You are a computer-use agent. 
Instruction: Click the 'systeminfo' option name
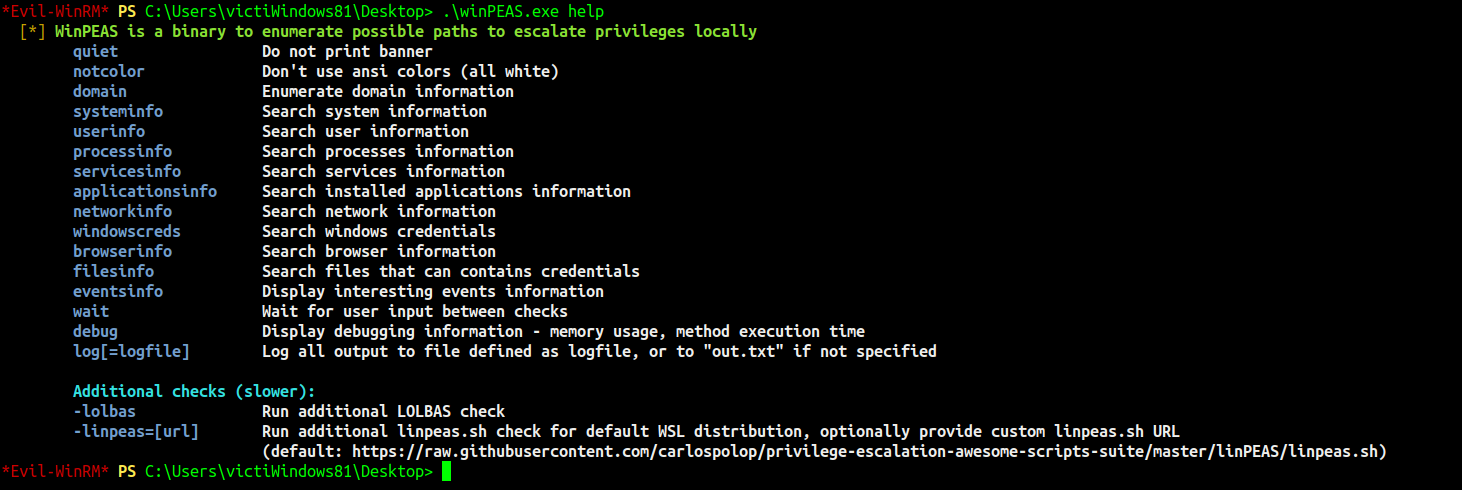click(x=117, y=111)
